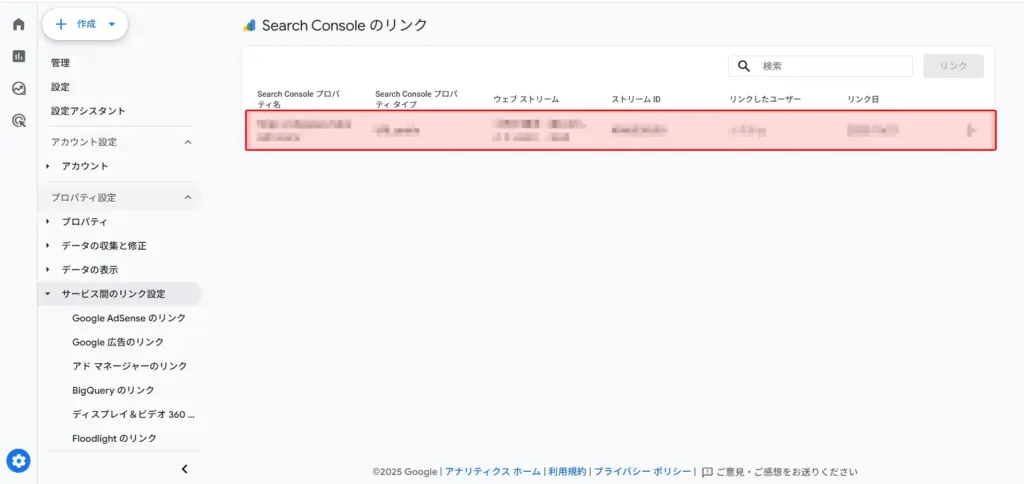Expand the データの収集と修正 tree item
This screenshot has height=484, width=1024.
[x=48, y=246]
